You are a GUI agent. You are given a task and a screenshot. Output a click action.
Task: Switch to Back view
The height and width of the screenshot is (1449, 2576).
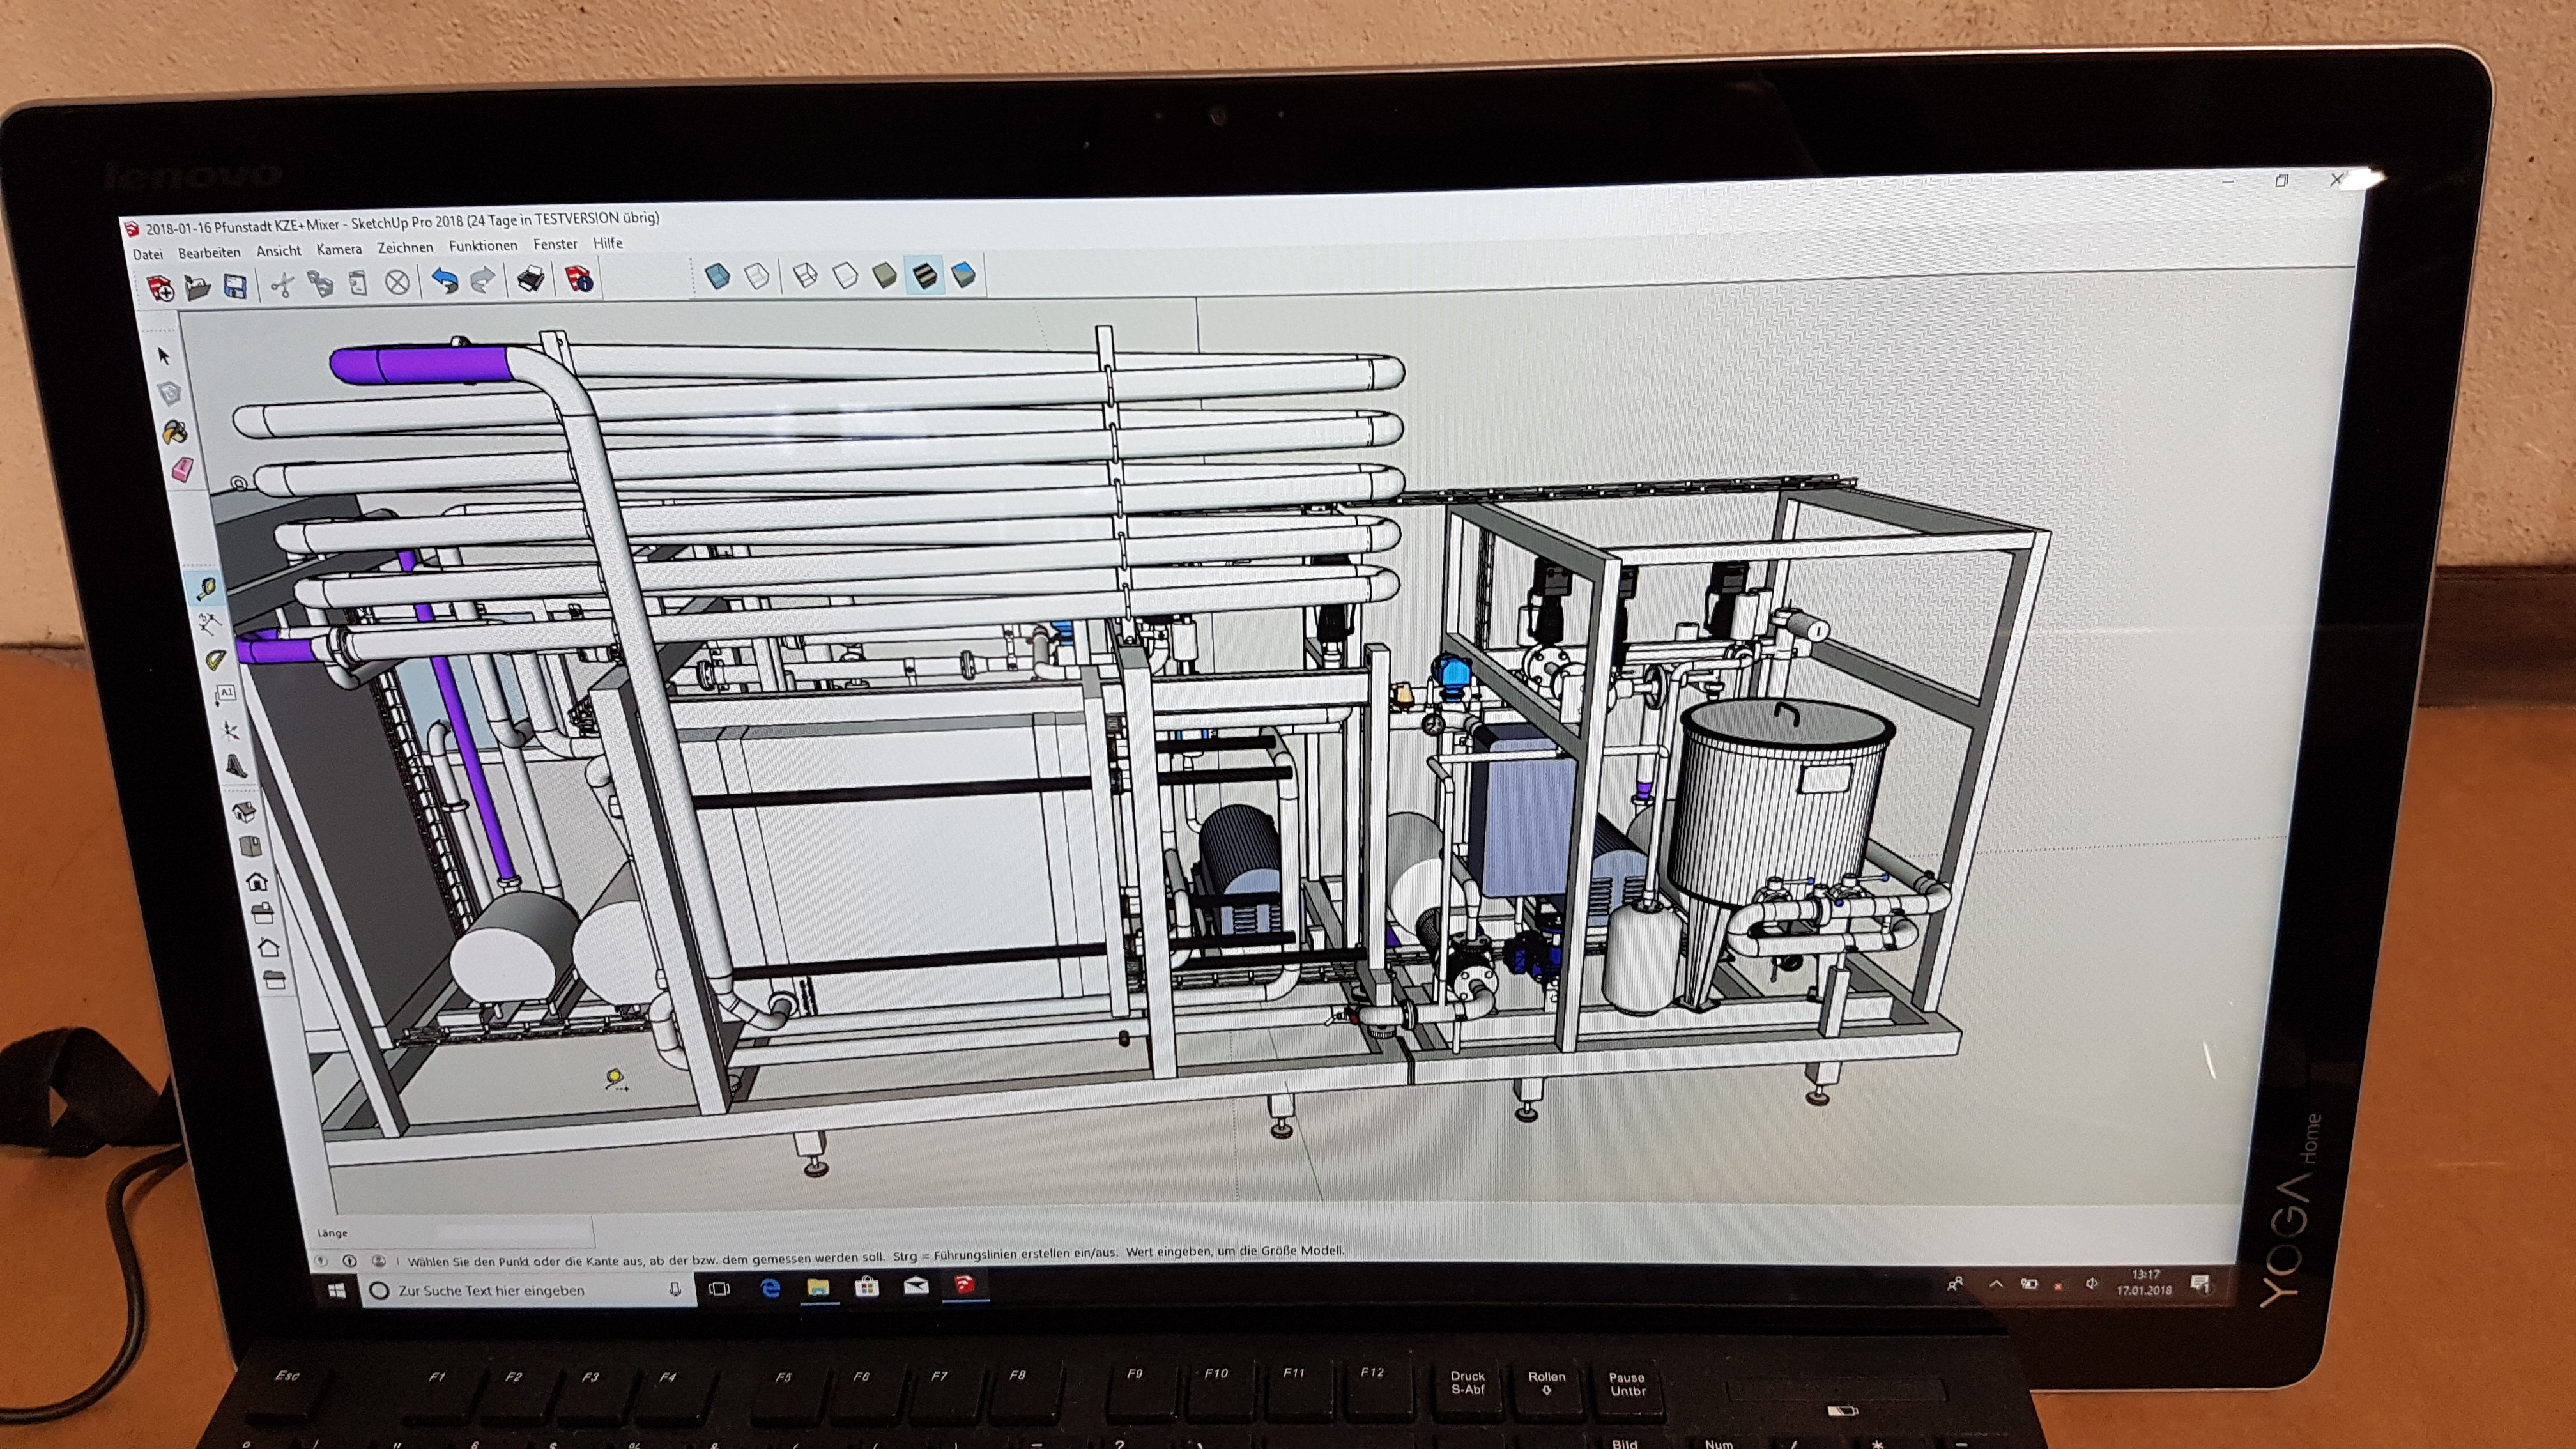click(x=268, y=947)
